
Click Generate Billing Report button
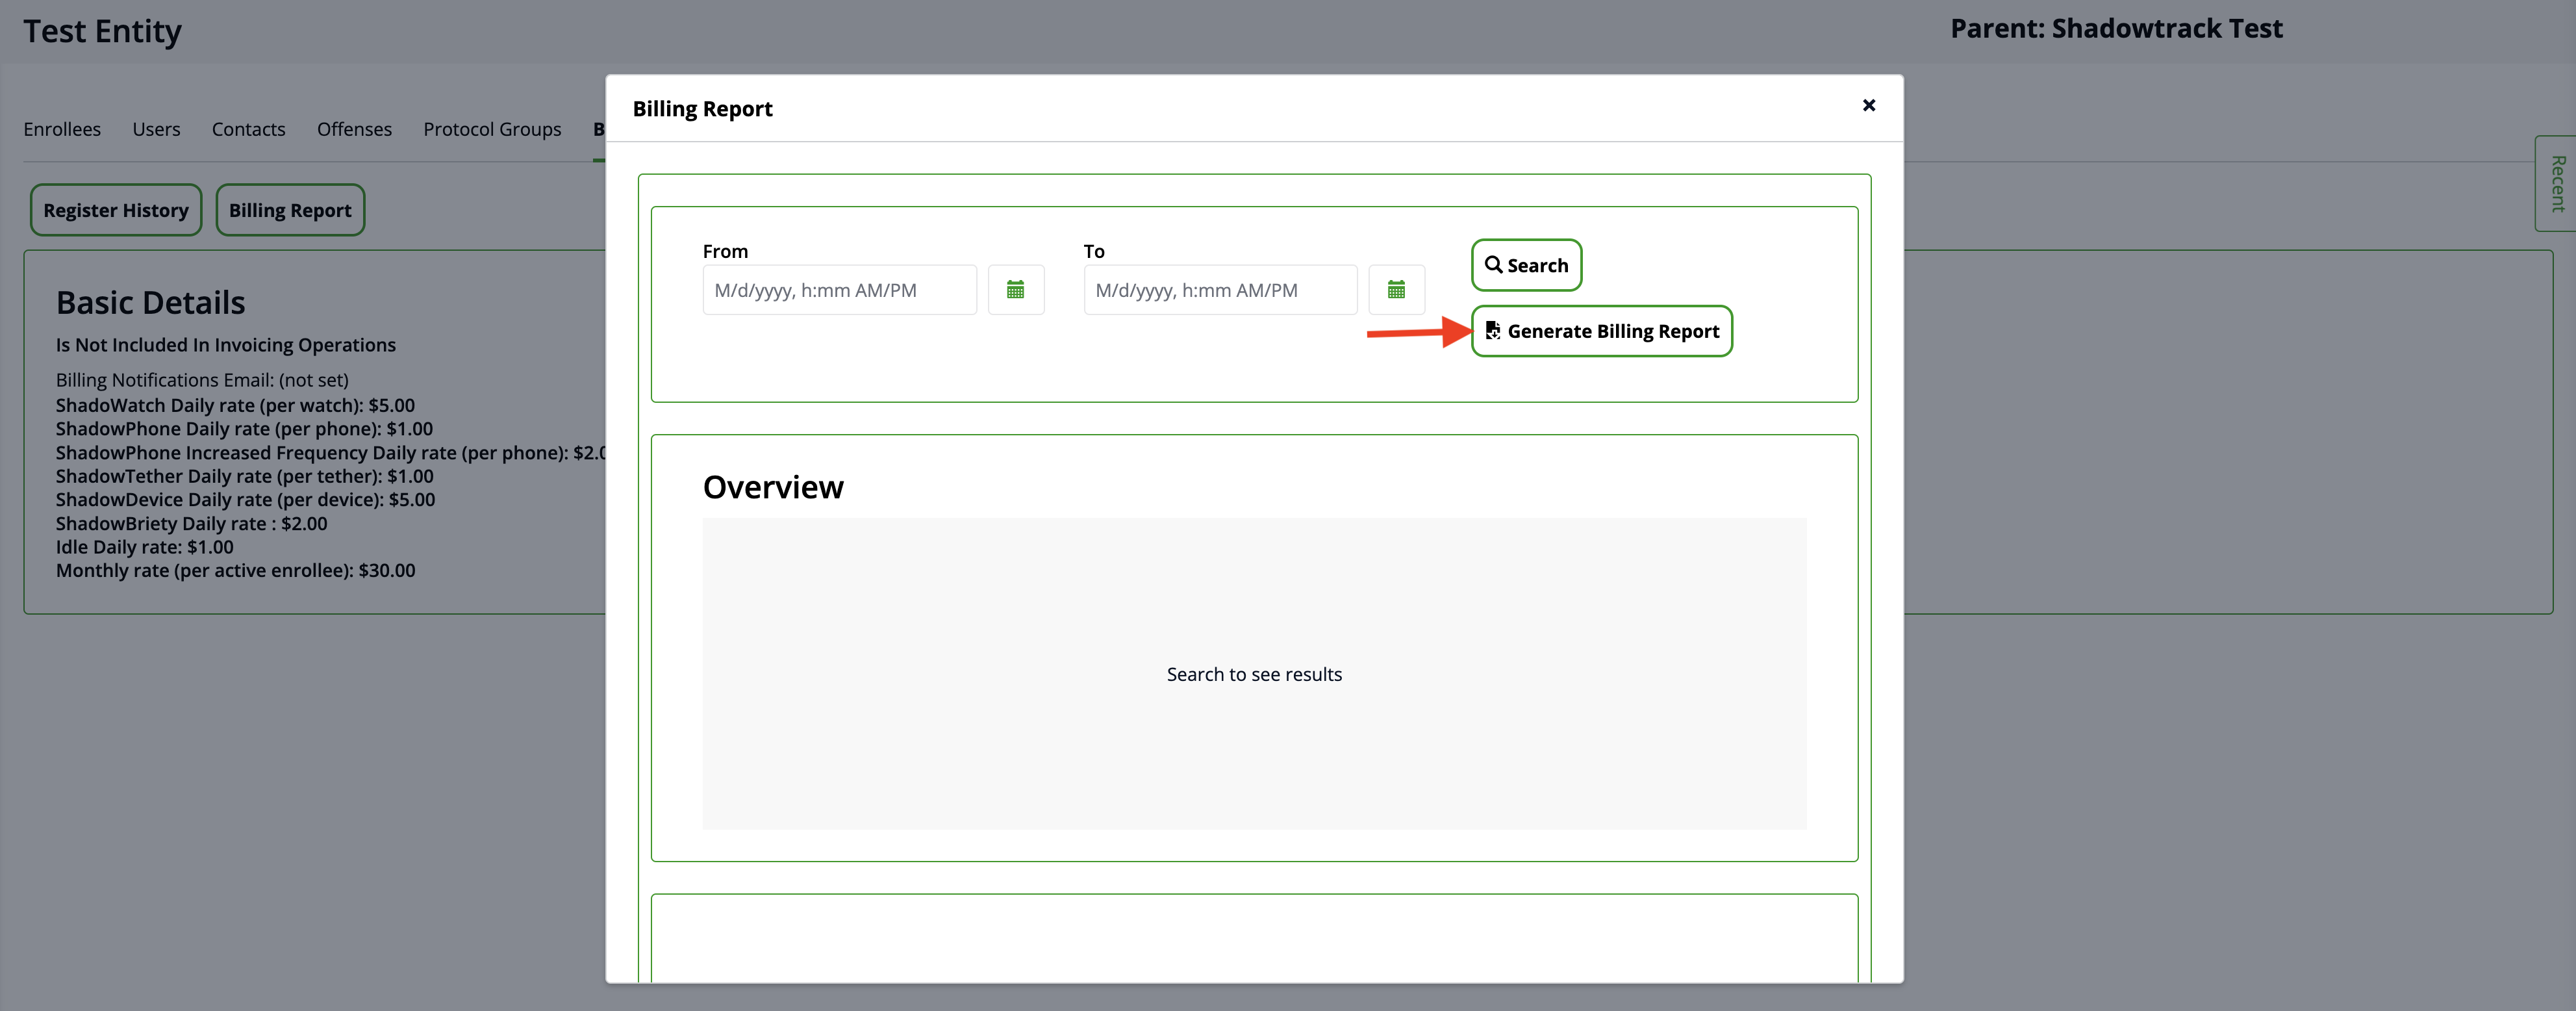point(1602,331)
